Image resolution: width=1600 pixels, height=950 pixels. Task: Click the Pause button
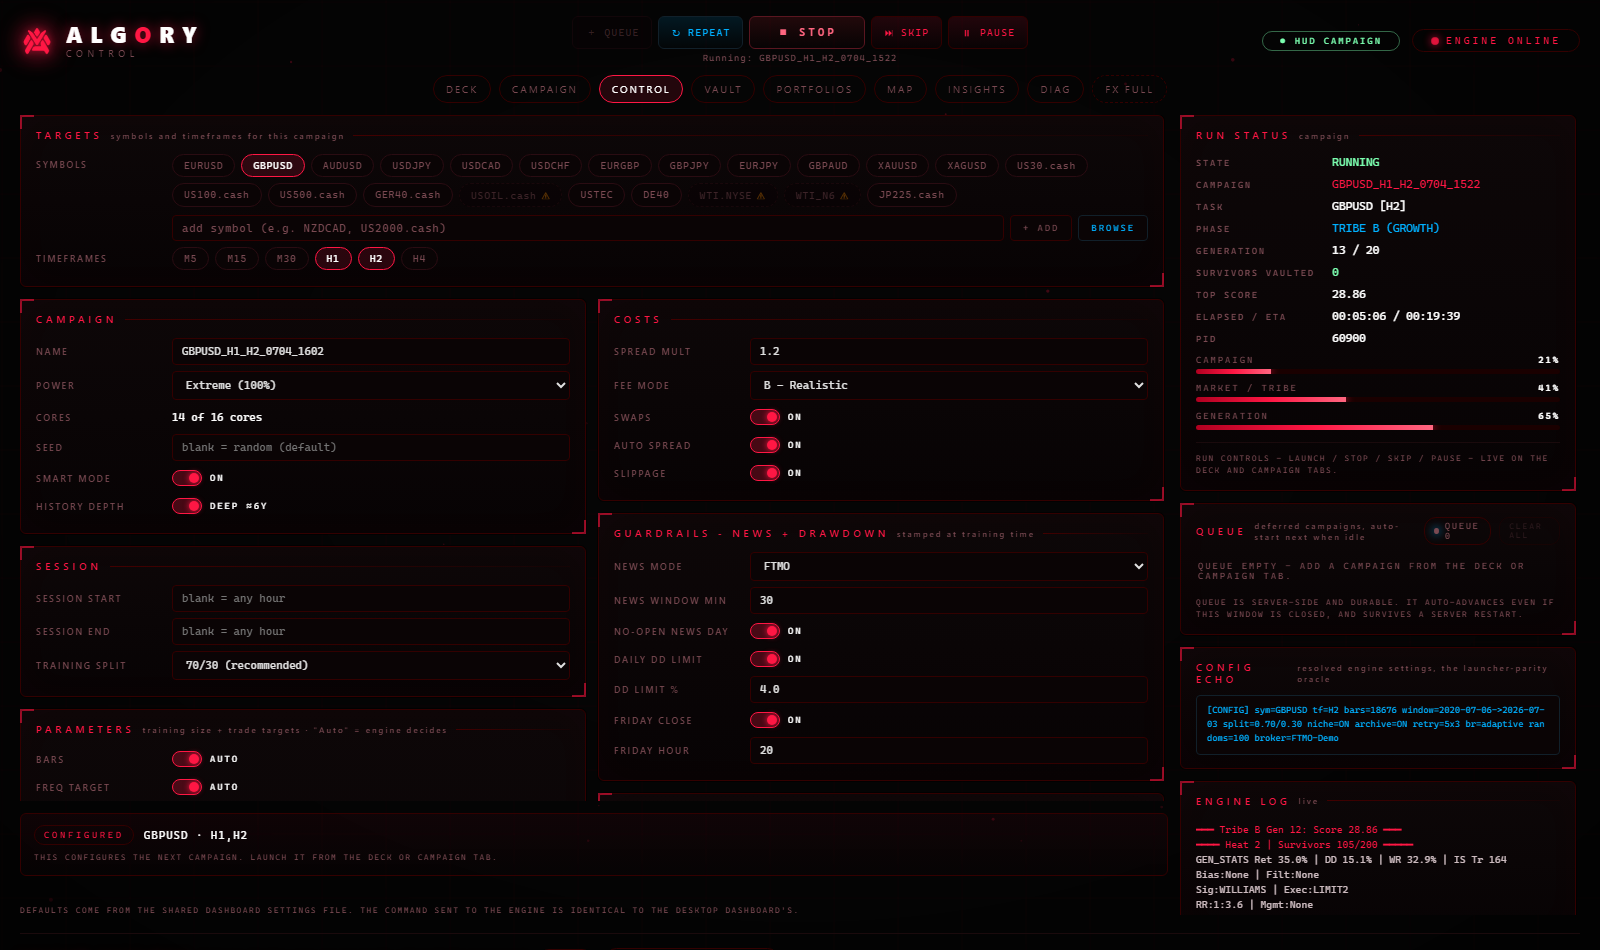[x=988, y=33]
